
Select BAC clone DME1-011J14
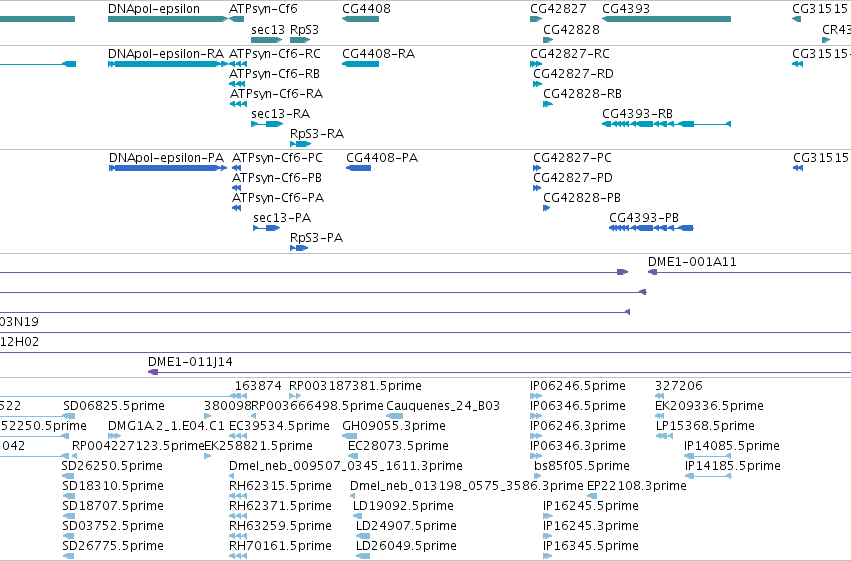pos(499,372)
